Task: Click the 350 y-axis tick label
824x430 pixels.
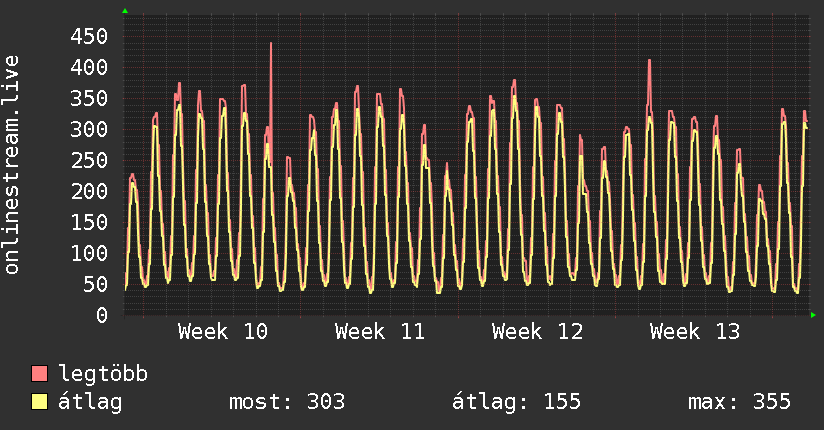Action: click(89, 98)
